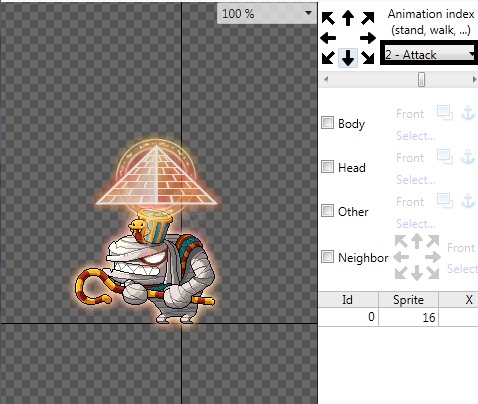Screen dimensions: 478x404
Task: Click the anchor icon for Body
Action: pyautogui.click(x=468, y=113)
